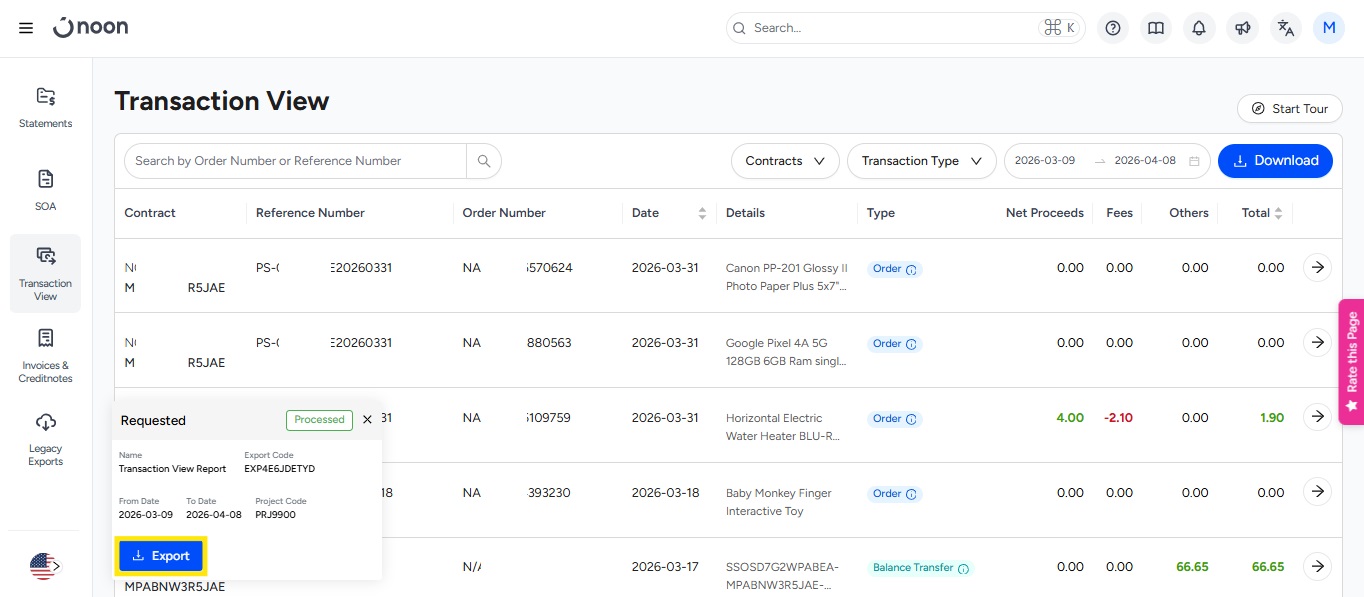Focus the Order Number search field
This screenshot has width=1364, height=597.
[295, 161]
